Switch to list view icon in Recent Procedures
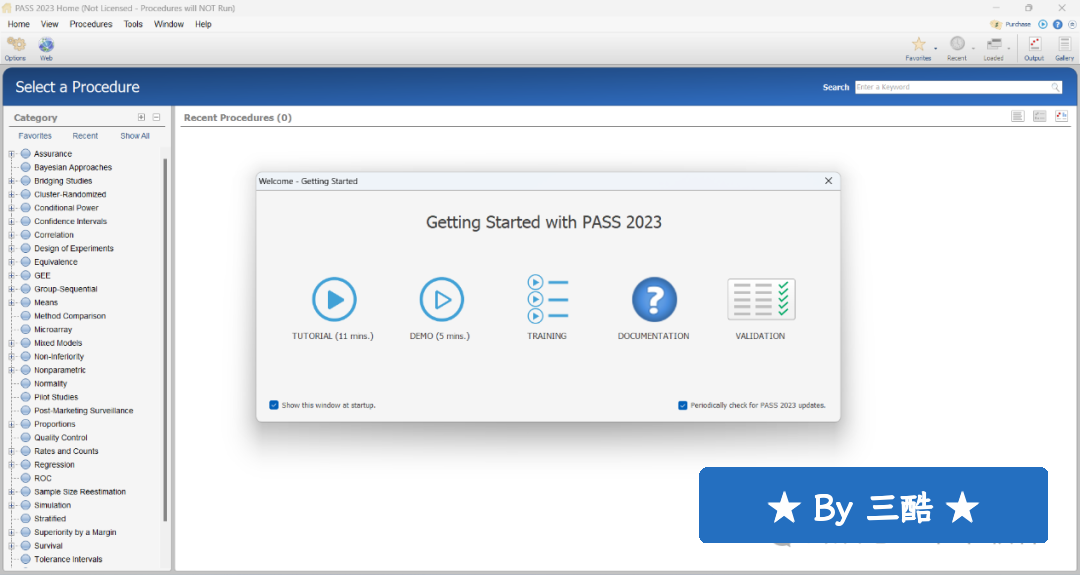1080x575 pixels. point(1017,116)
